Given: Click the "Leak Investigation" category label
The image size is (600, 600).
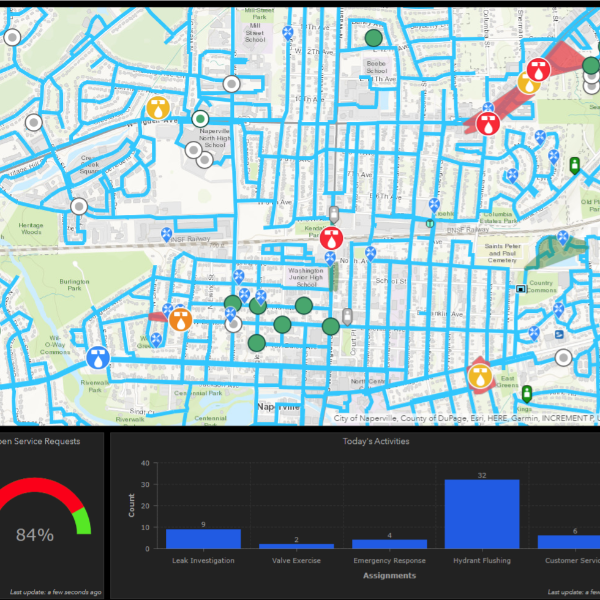Looking at the screenshot, I should point(203,561).
